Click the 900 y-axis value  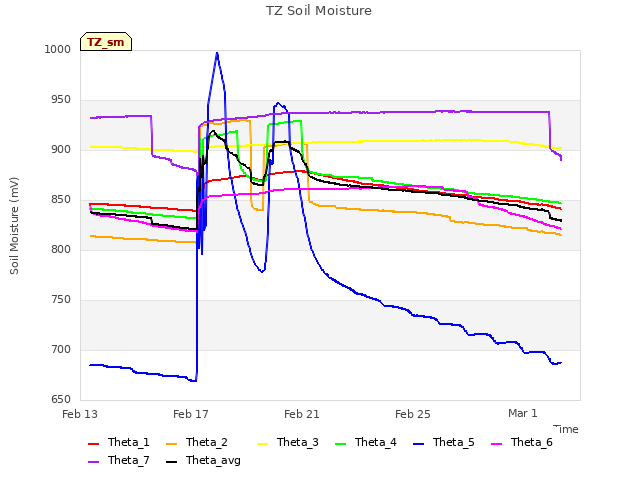61,150
